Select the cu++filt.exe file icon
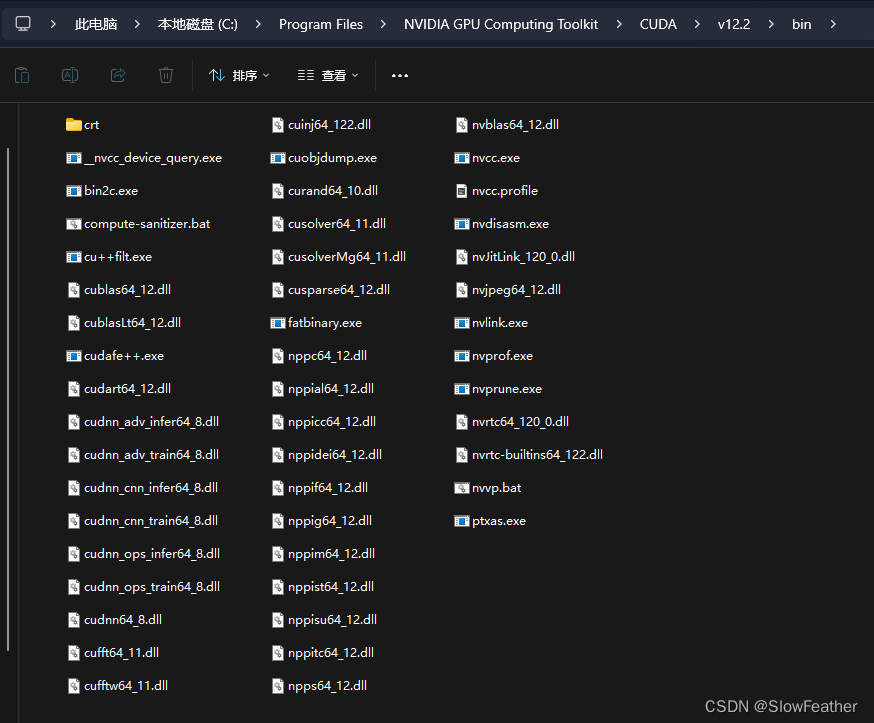The height and width of the screenshot is (723, 874). click(74, 256)
